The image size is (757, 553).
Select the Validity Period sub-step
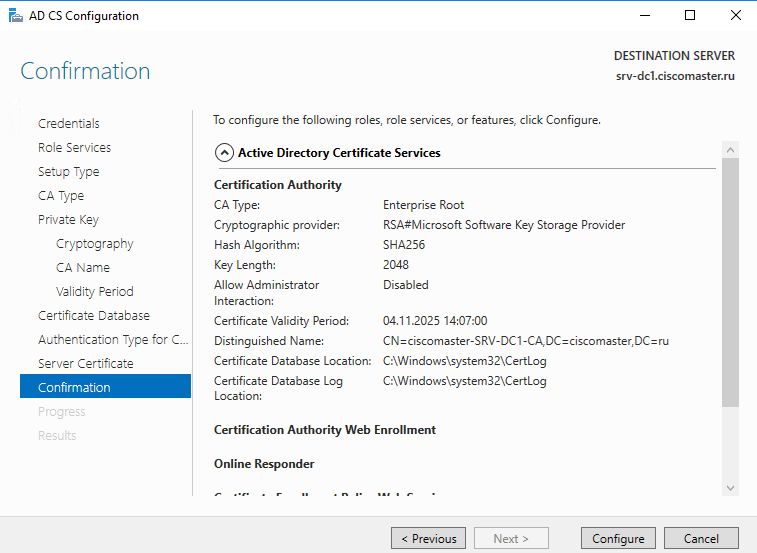pyautogui.click(x=95, y=292)
